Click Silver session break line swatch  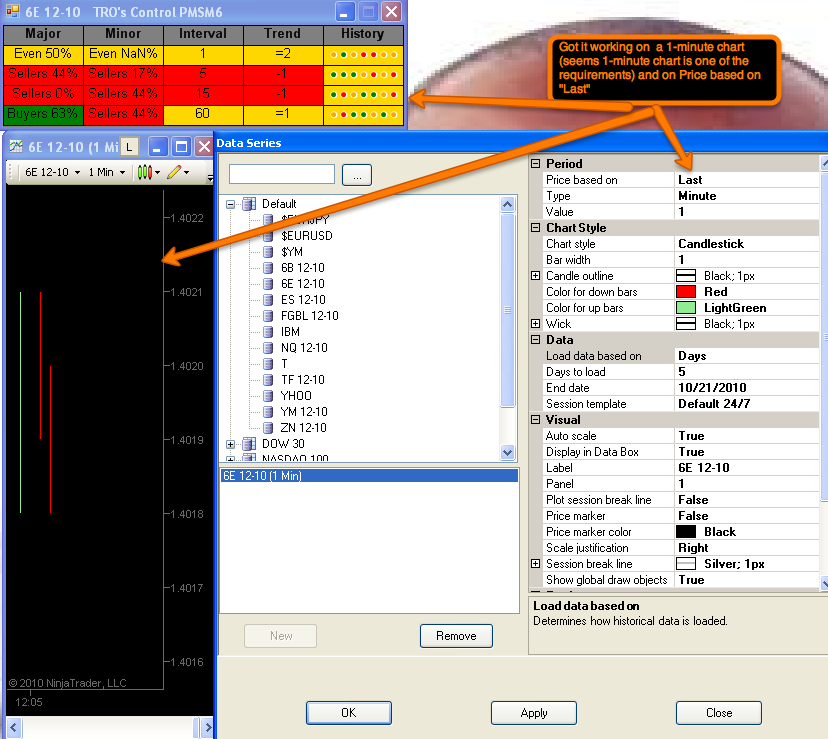(x=686, y=564)
